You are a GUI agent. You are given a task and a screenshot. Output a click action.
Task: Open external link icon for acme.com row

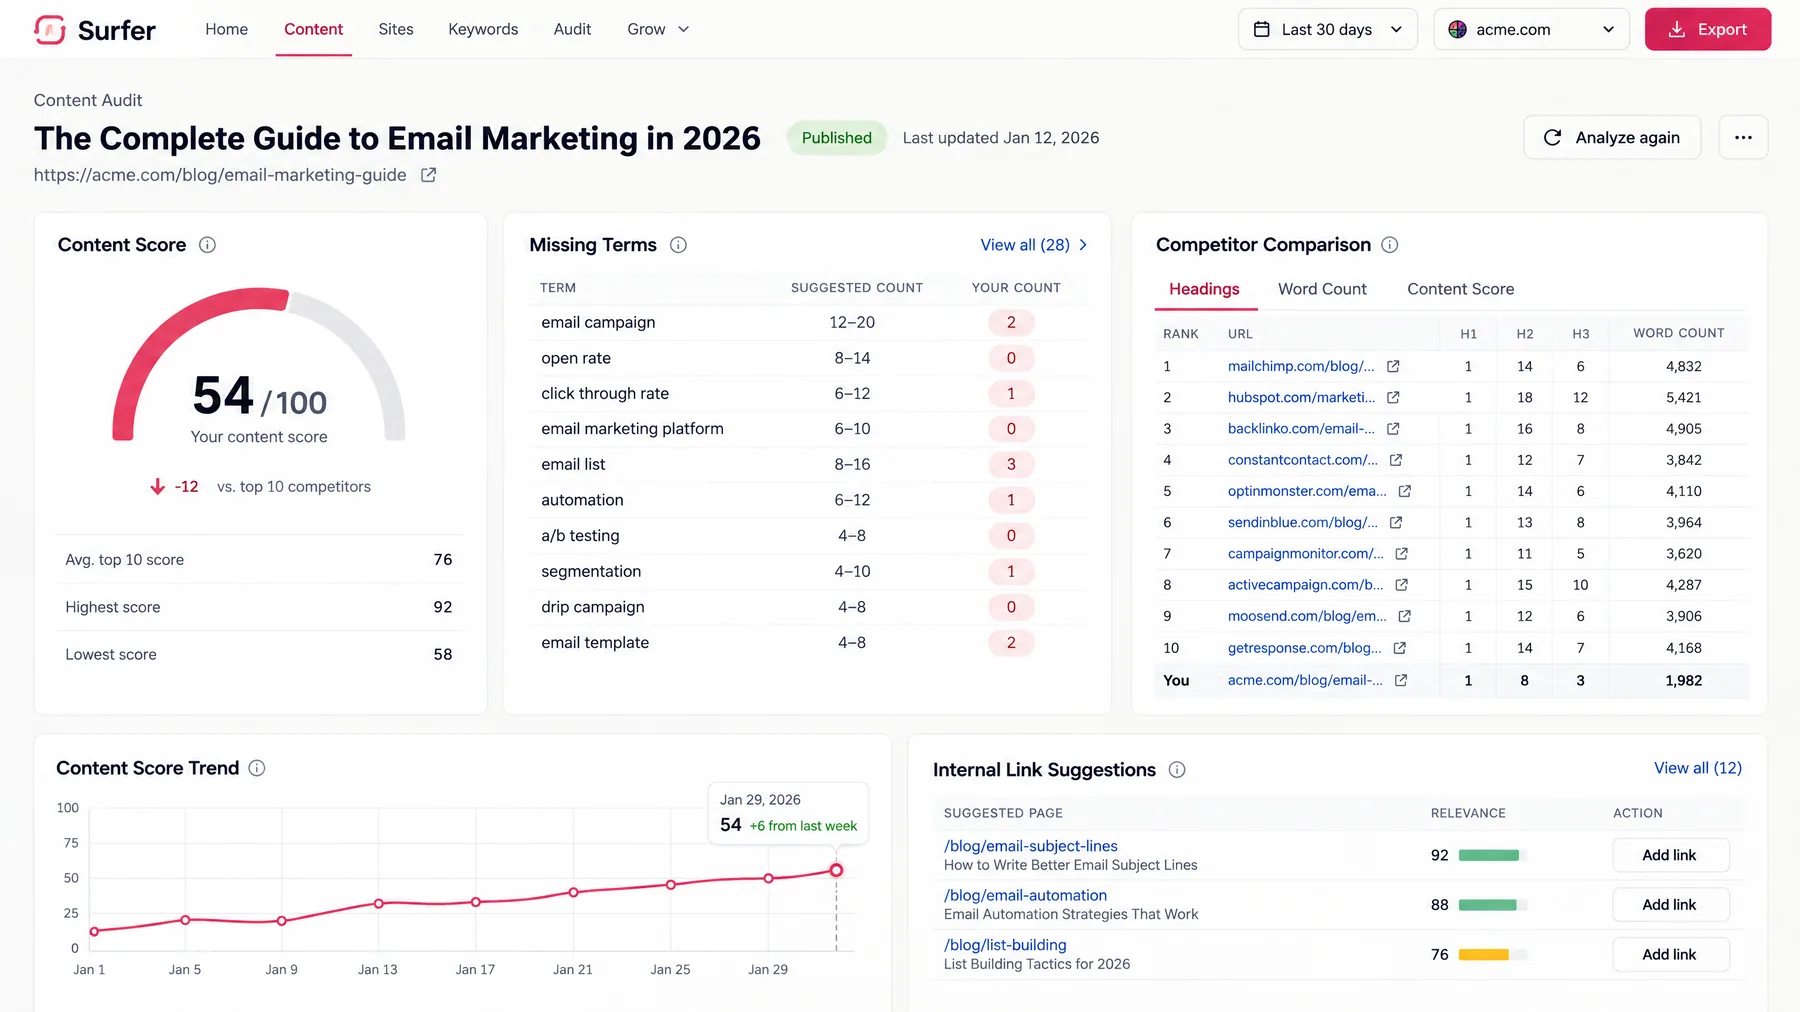(x=1401, y=680)
